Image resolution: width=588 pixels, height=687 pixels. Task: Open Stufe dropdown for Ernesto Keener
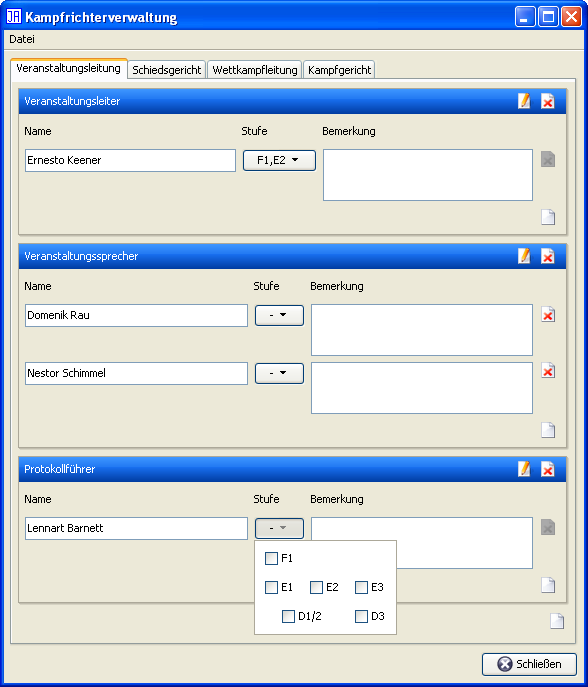279,160
